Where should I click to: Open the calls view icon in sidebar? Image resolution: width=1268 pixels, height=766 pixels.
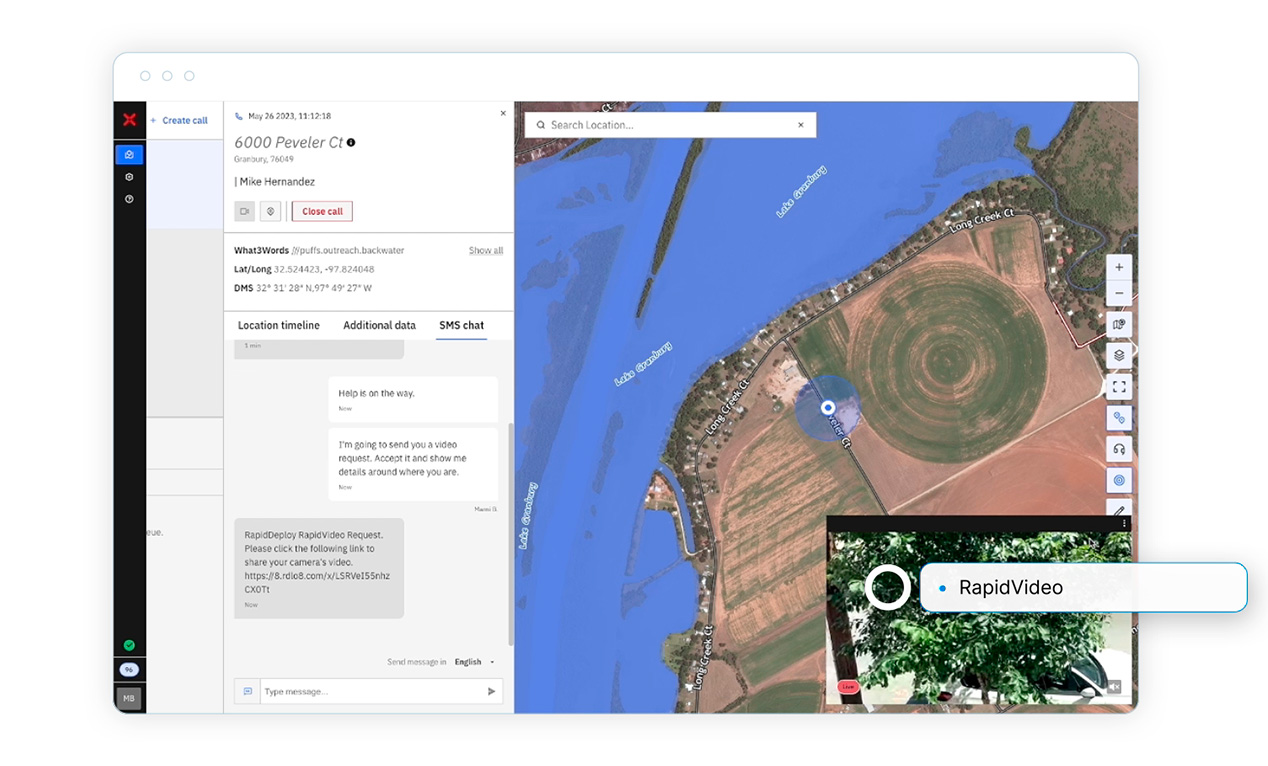click(x=129, y=154)
